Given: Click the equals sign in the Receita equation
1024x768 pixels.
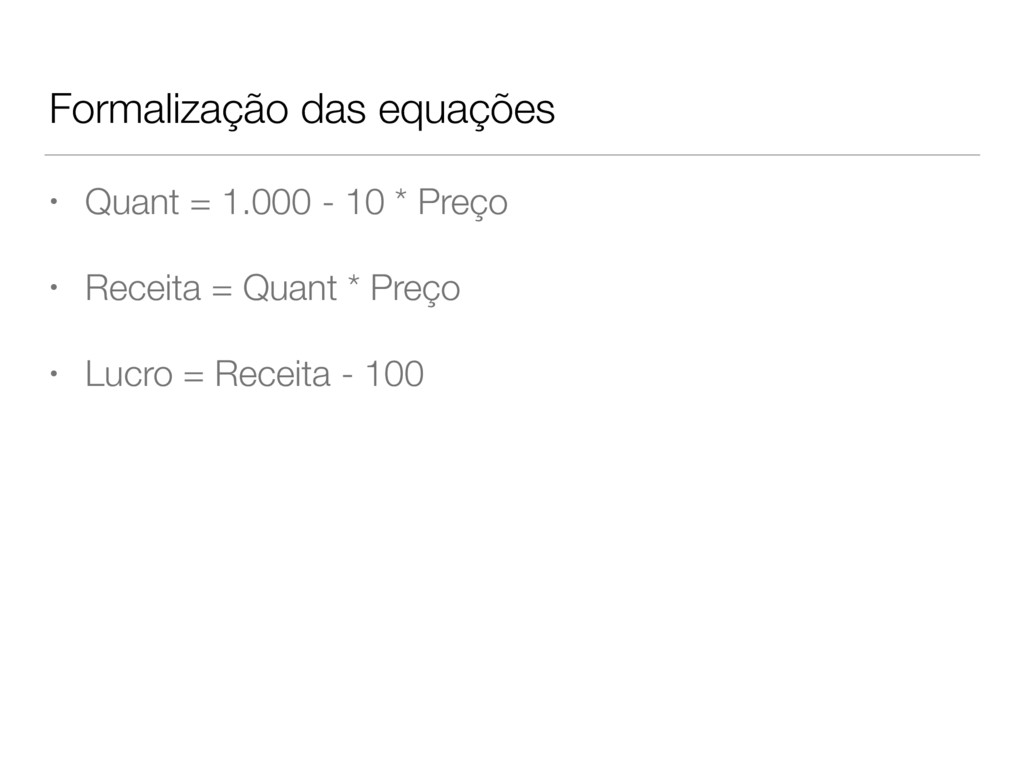Looking at the screenshot, I should (x=221, y=291).
